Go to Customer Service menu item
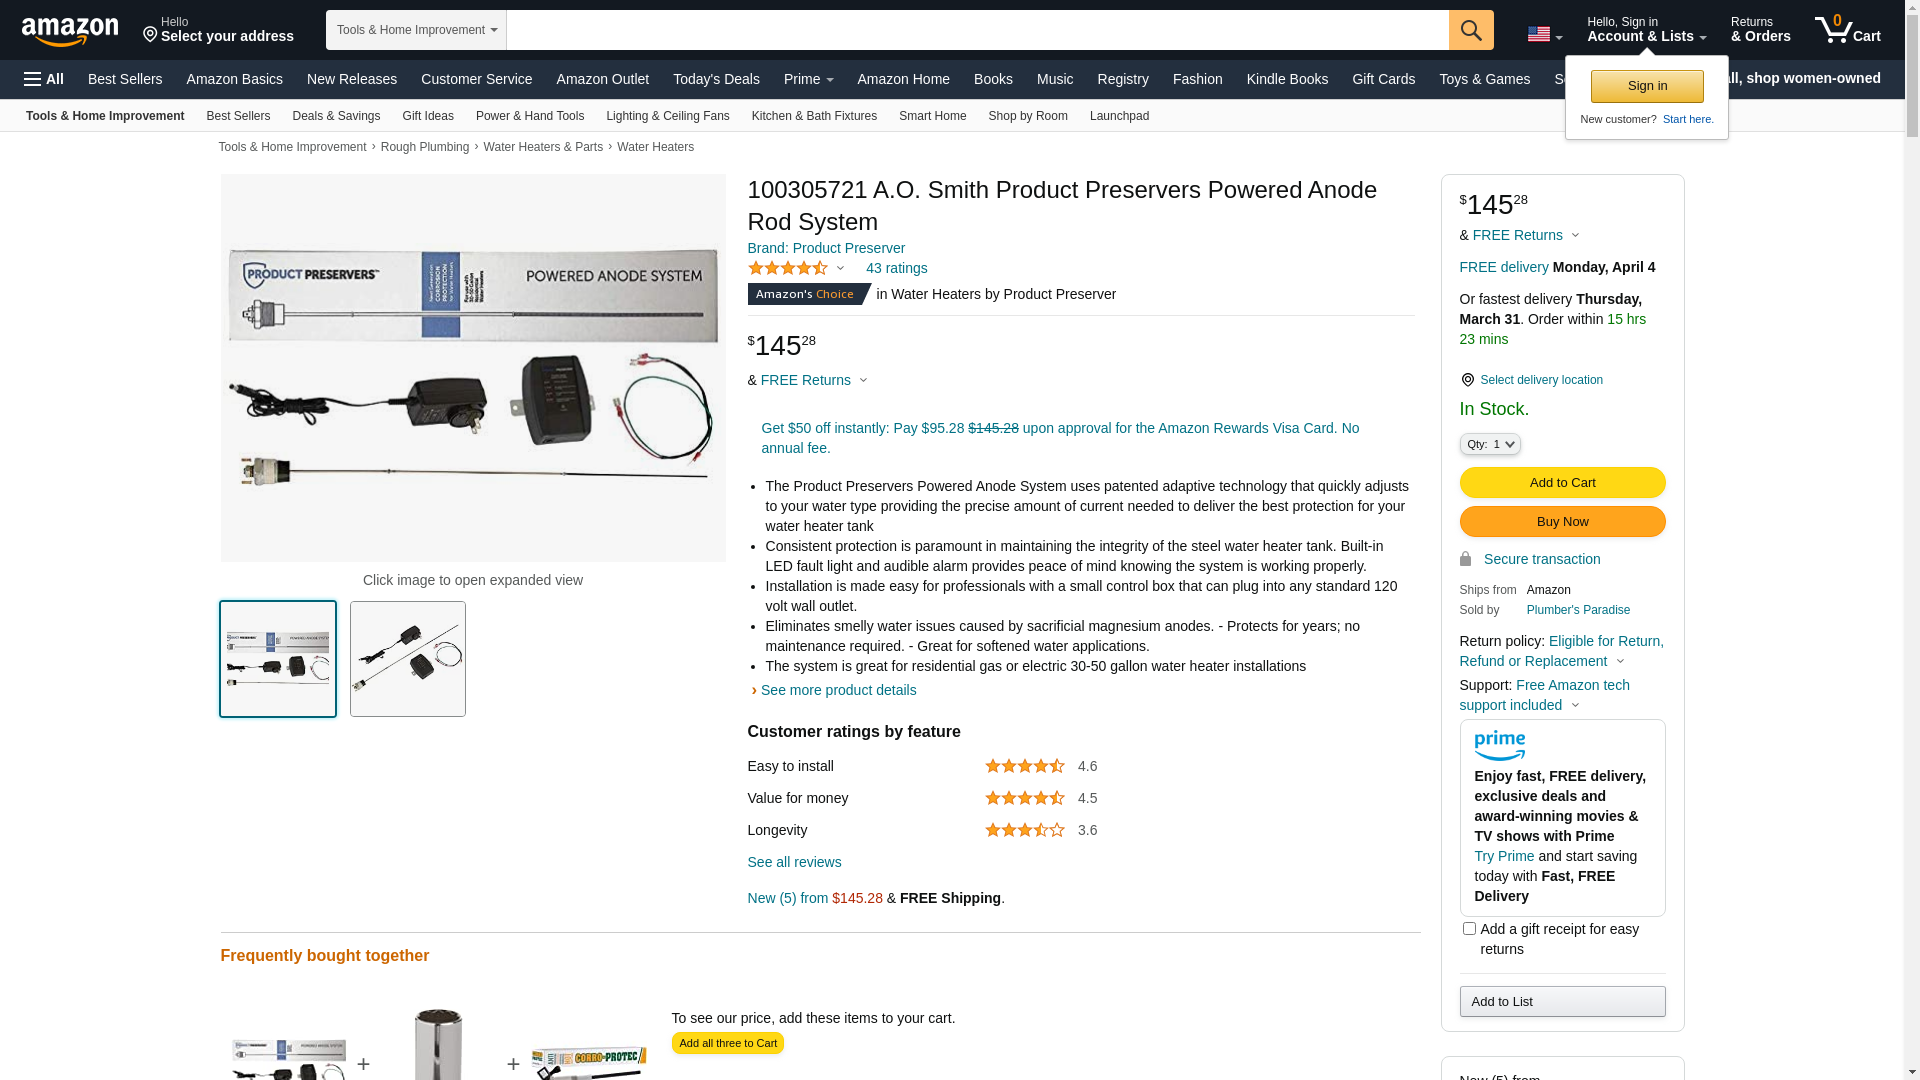This screenshot has width=1920, height=1080. coord(476,79)
